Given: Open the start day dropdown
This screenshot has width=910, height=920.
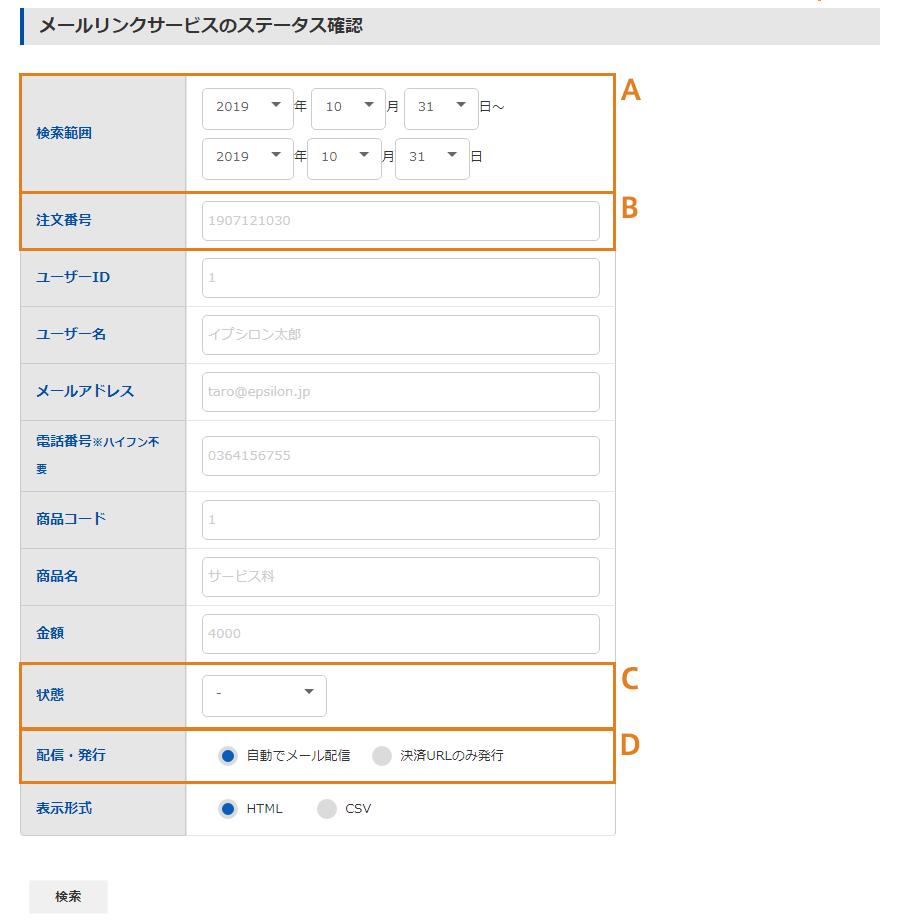Looking at the screenshot, I should (441, 109).
